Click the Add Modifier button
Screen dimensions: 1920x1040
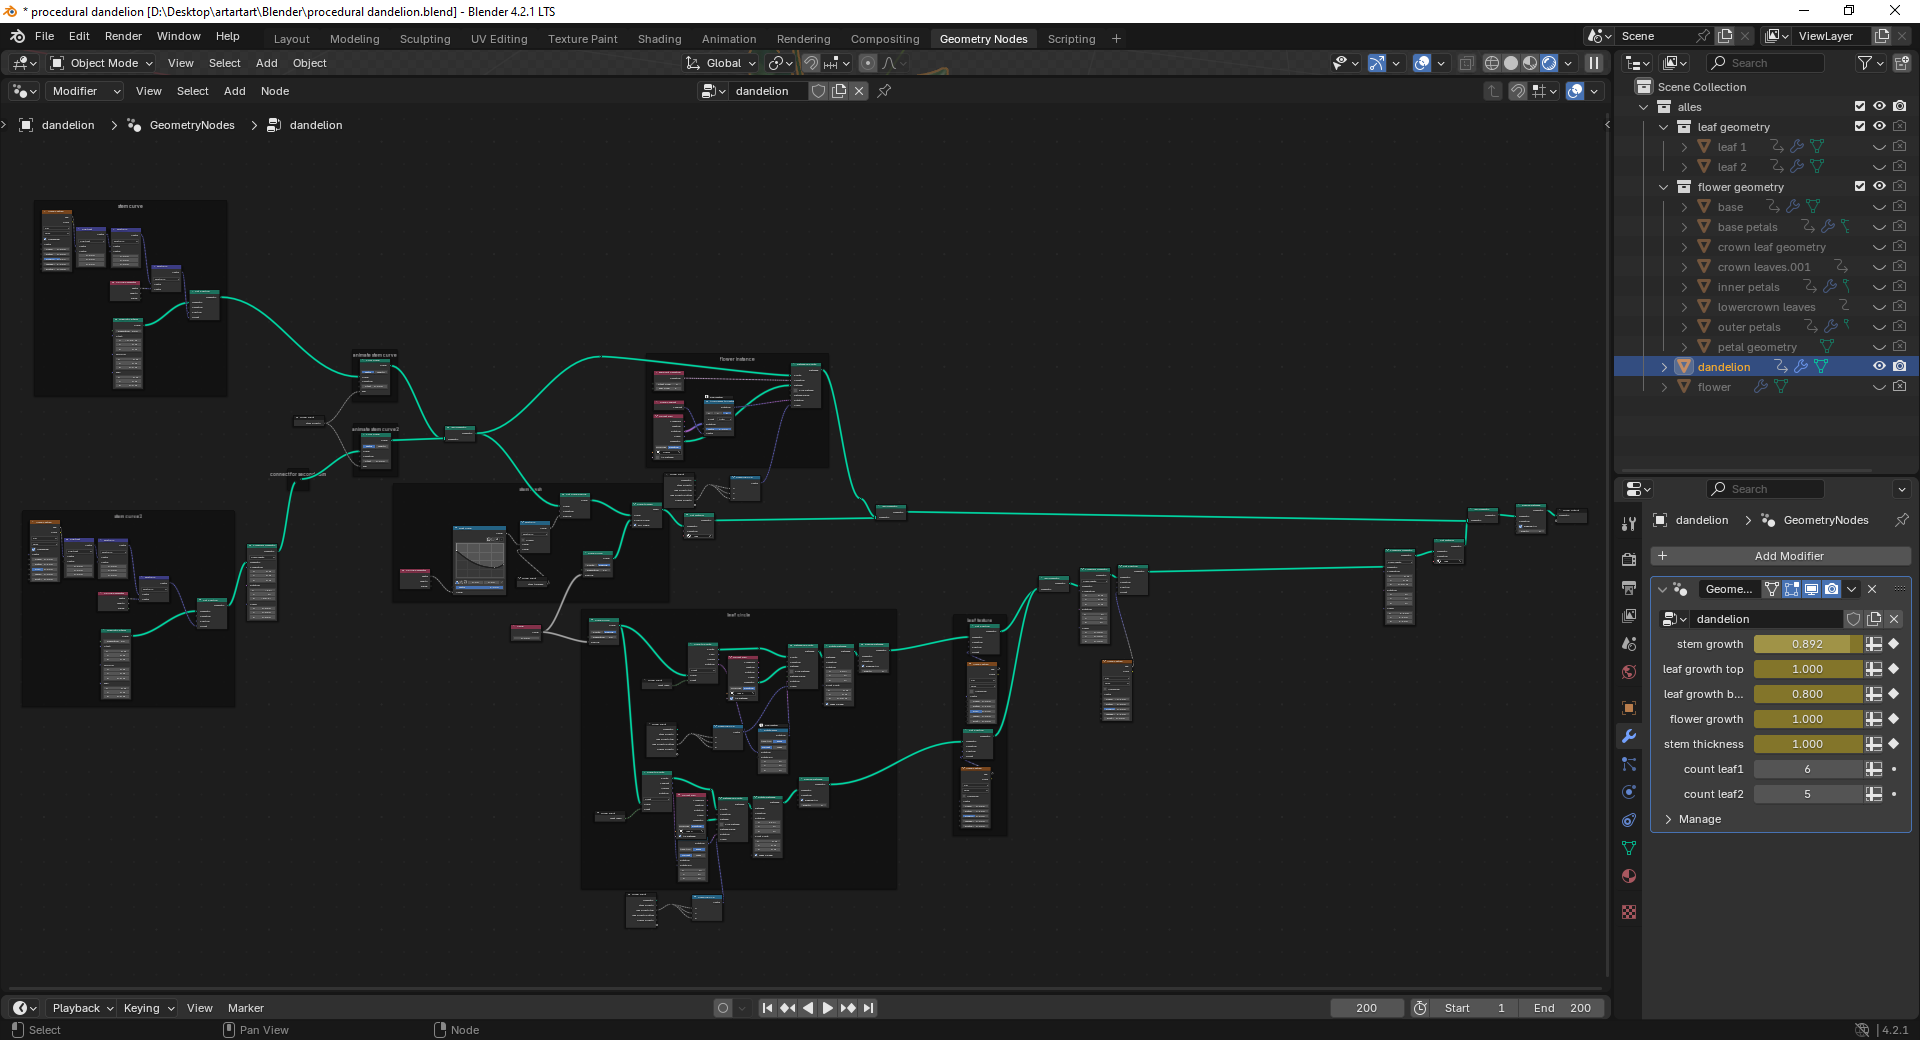(x=1789, y=556)
